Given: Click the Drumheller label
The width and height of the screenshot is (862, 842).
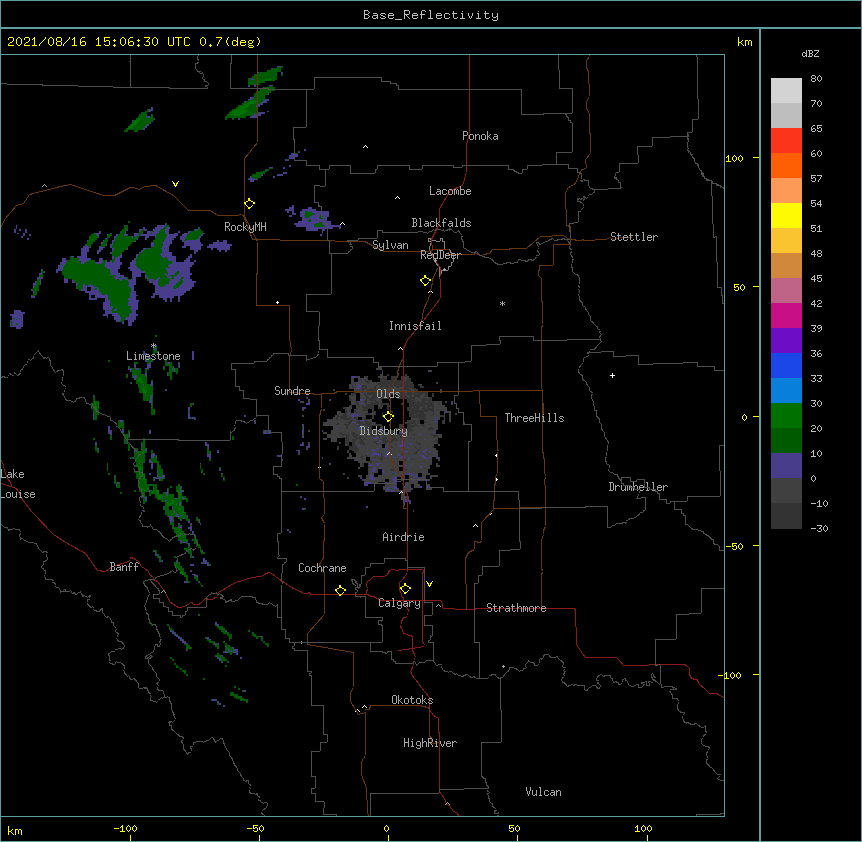Looking at the screenshot, I should tap(638, 487).
